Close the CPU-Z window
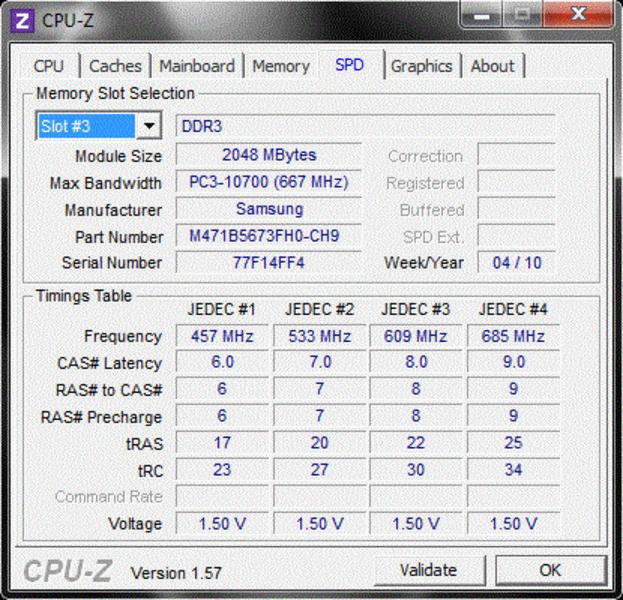The image size is (623, 600). pyautogui.click(x=578, y=14)
